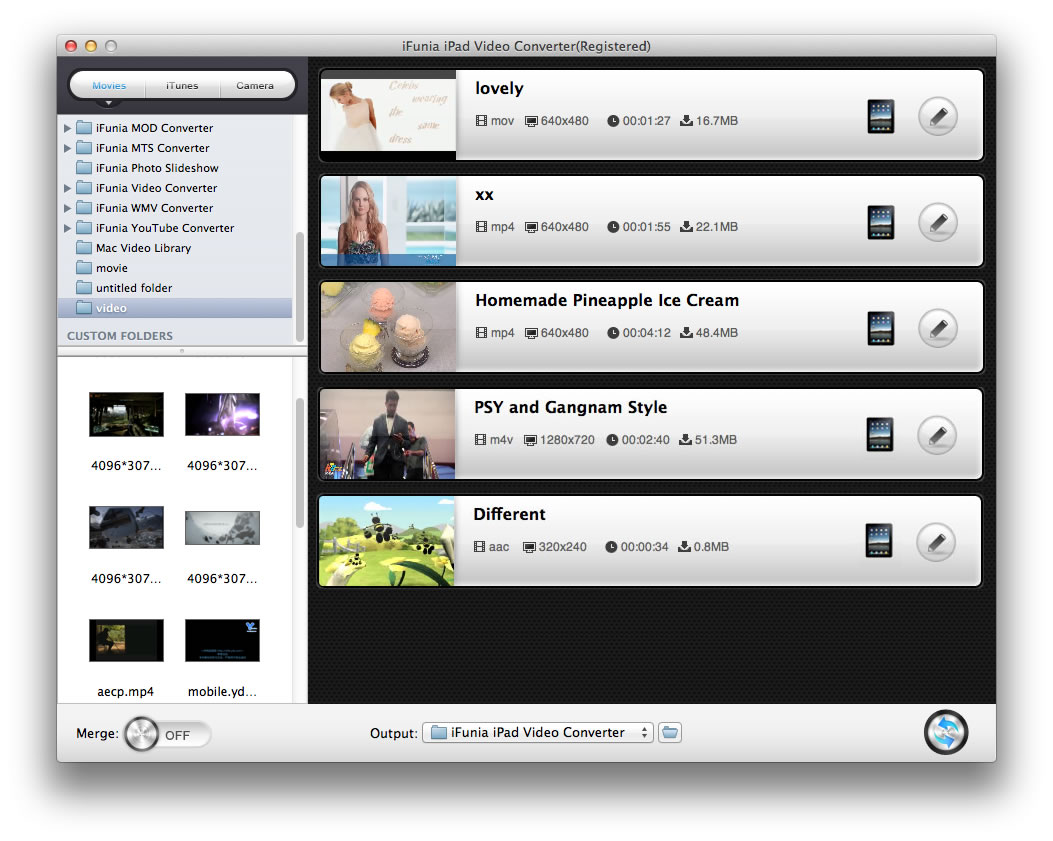Viewport: 1053px width, 841px height.
Task: Toggle the Merge switch currently OFF
Action: [x=167, y=734]
